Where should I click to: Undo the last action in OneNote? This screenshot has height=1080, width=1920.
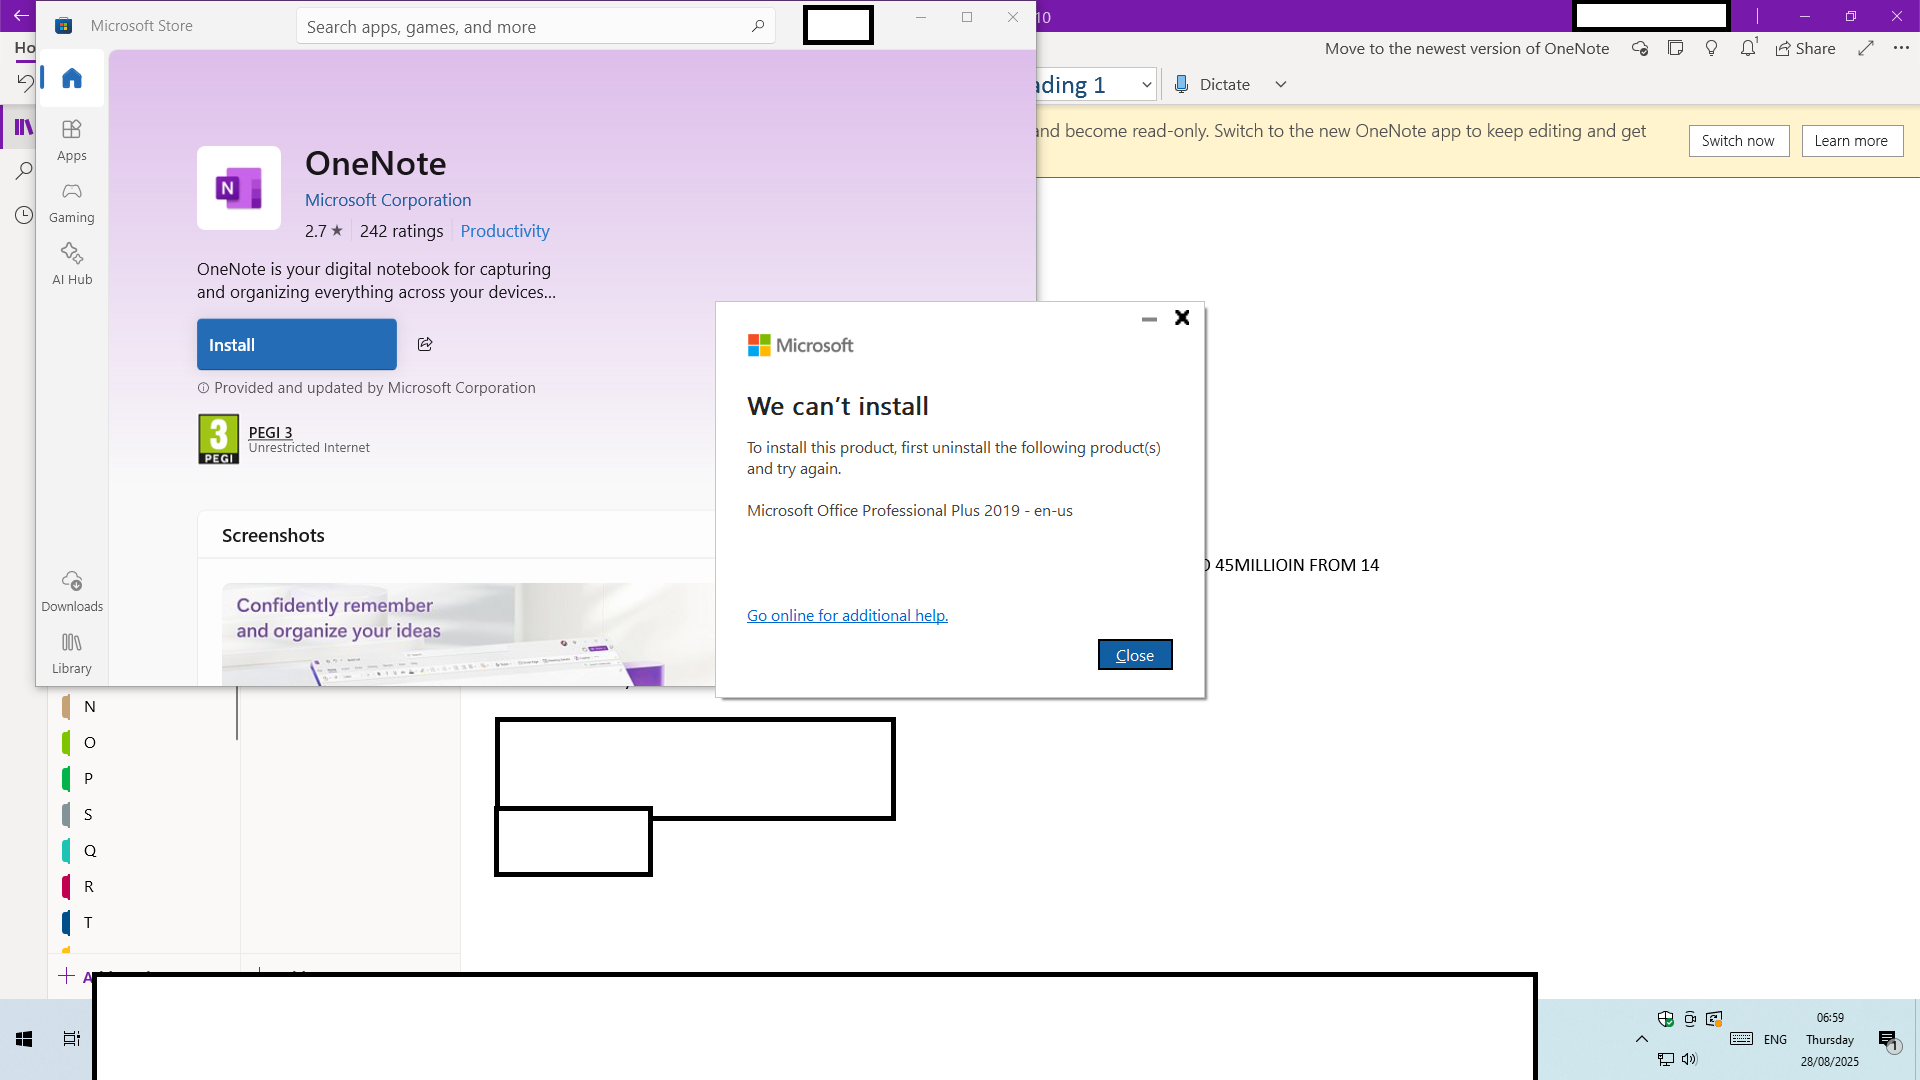point(25,83)
